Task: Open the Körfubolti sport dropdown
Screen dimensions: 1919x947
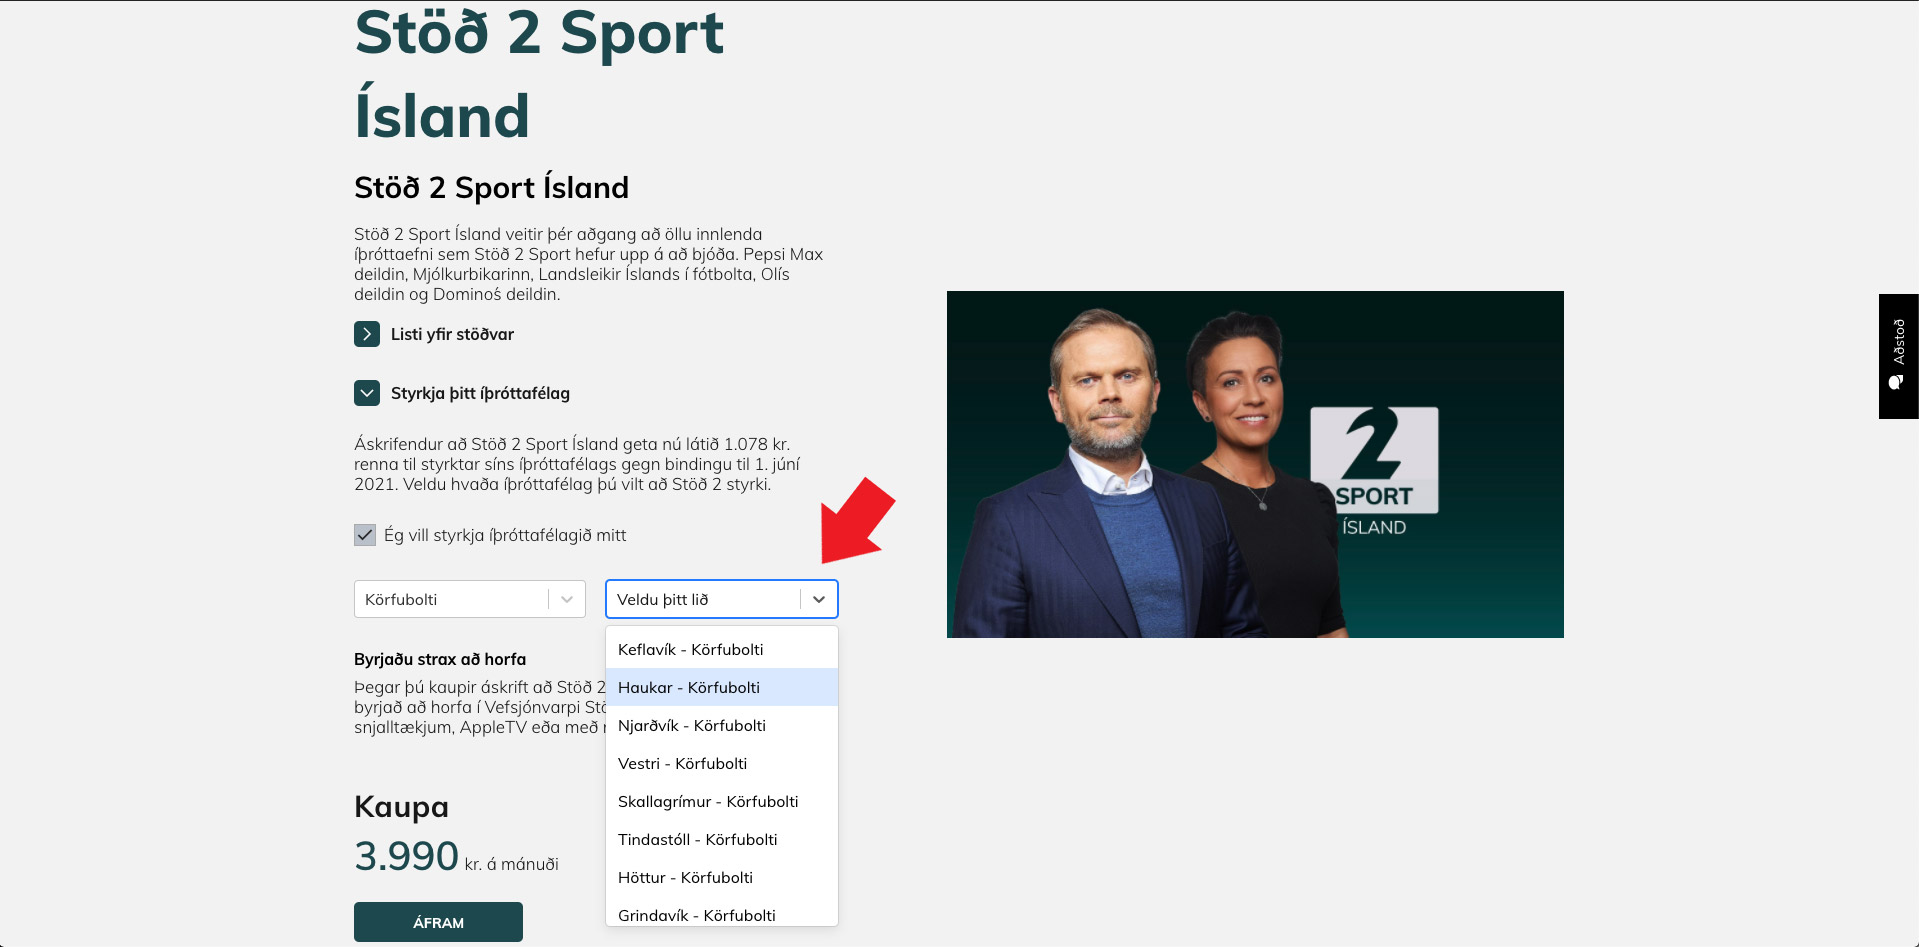Action: [470, 599]
